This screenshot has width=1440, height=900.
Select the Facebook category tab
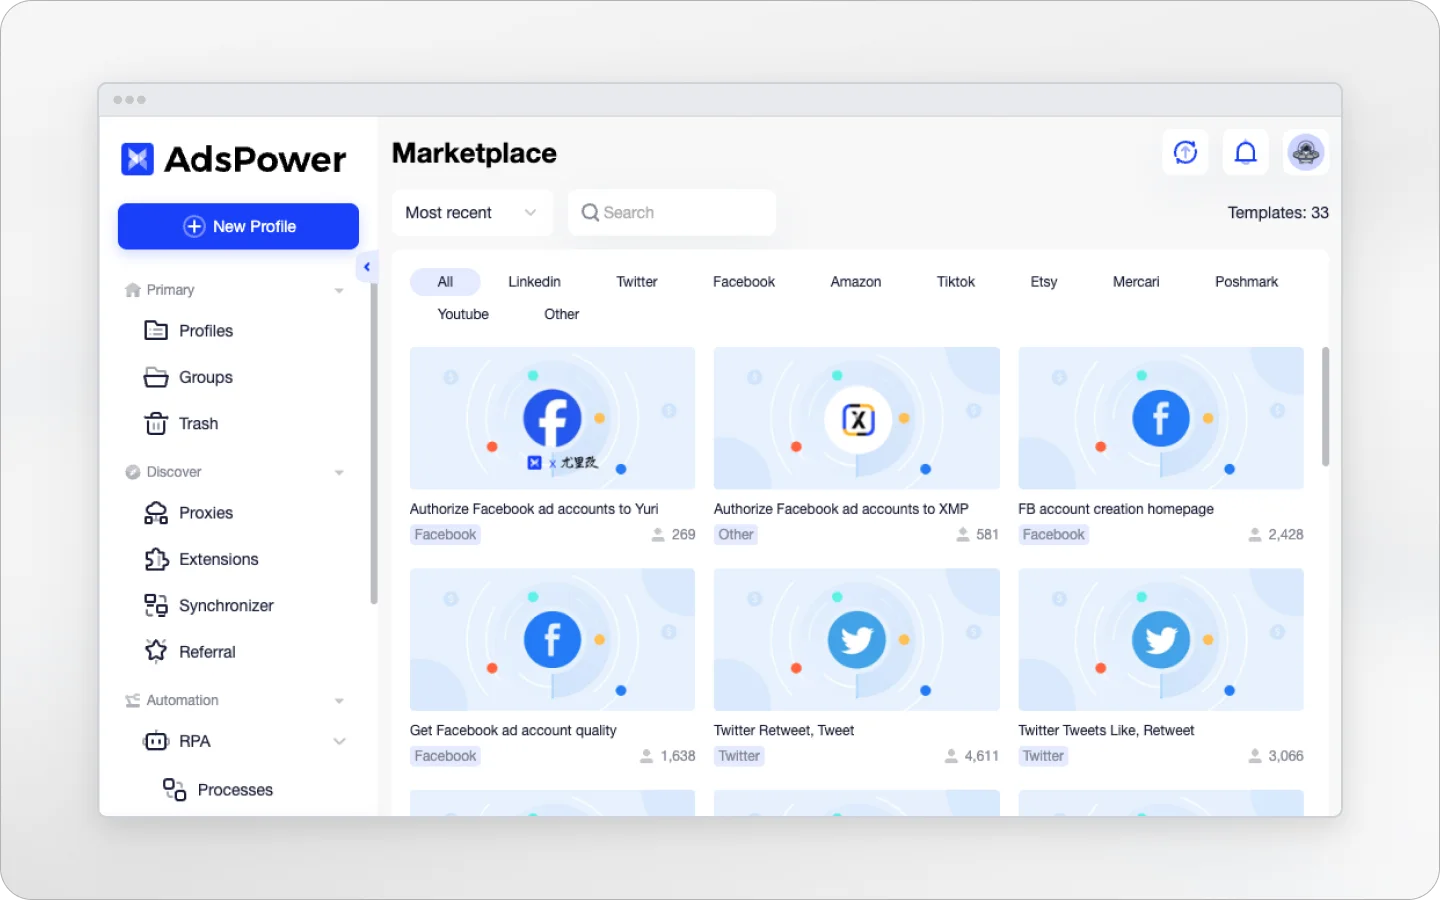[744, 282]
